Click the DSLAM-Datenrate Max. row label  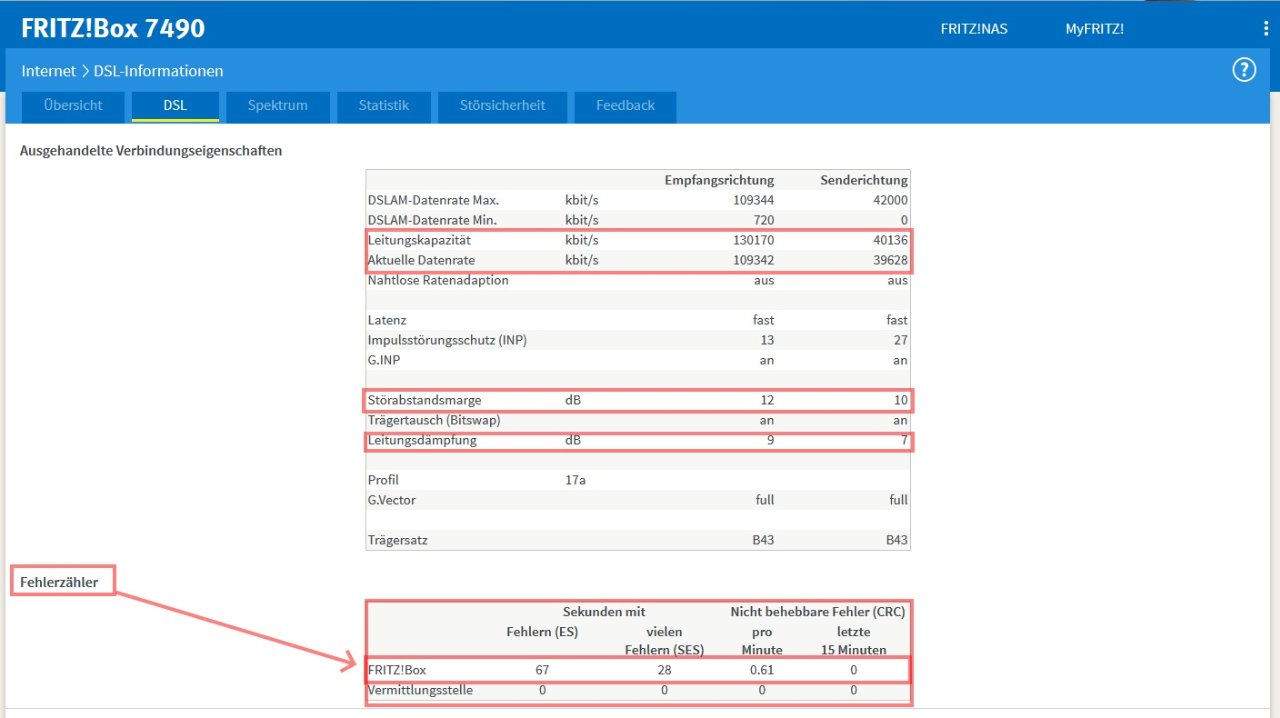point(433,200)
